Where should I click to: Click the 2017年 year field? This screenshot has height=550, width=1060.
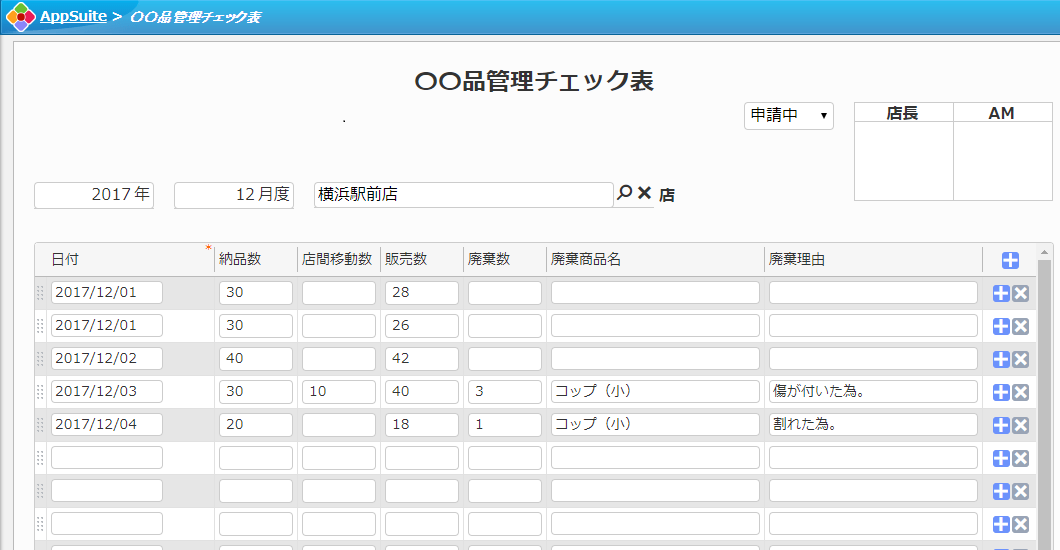[94, 195]
